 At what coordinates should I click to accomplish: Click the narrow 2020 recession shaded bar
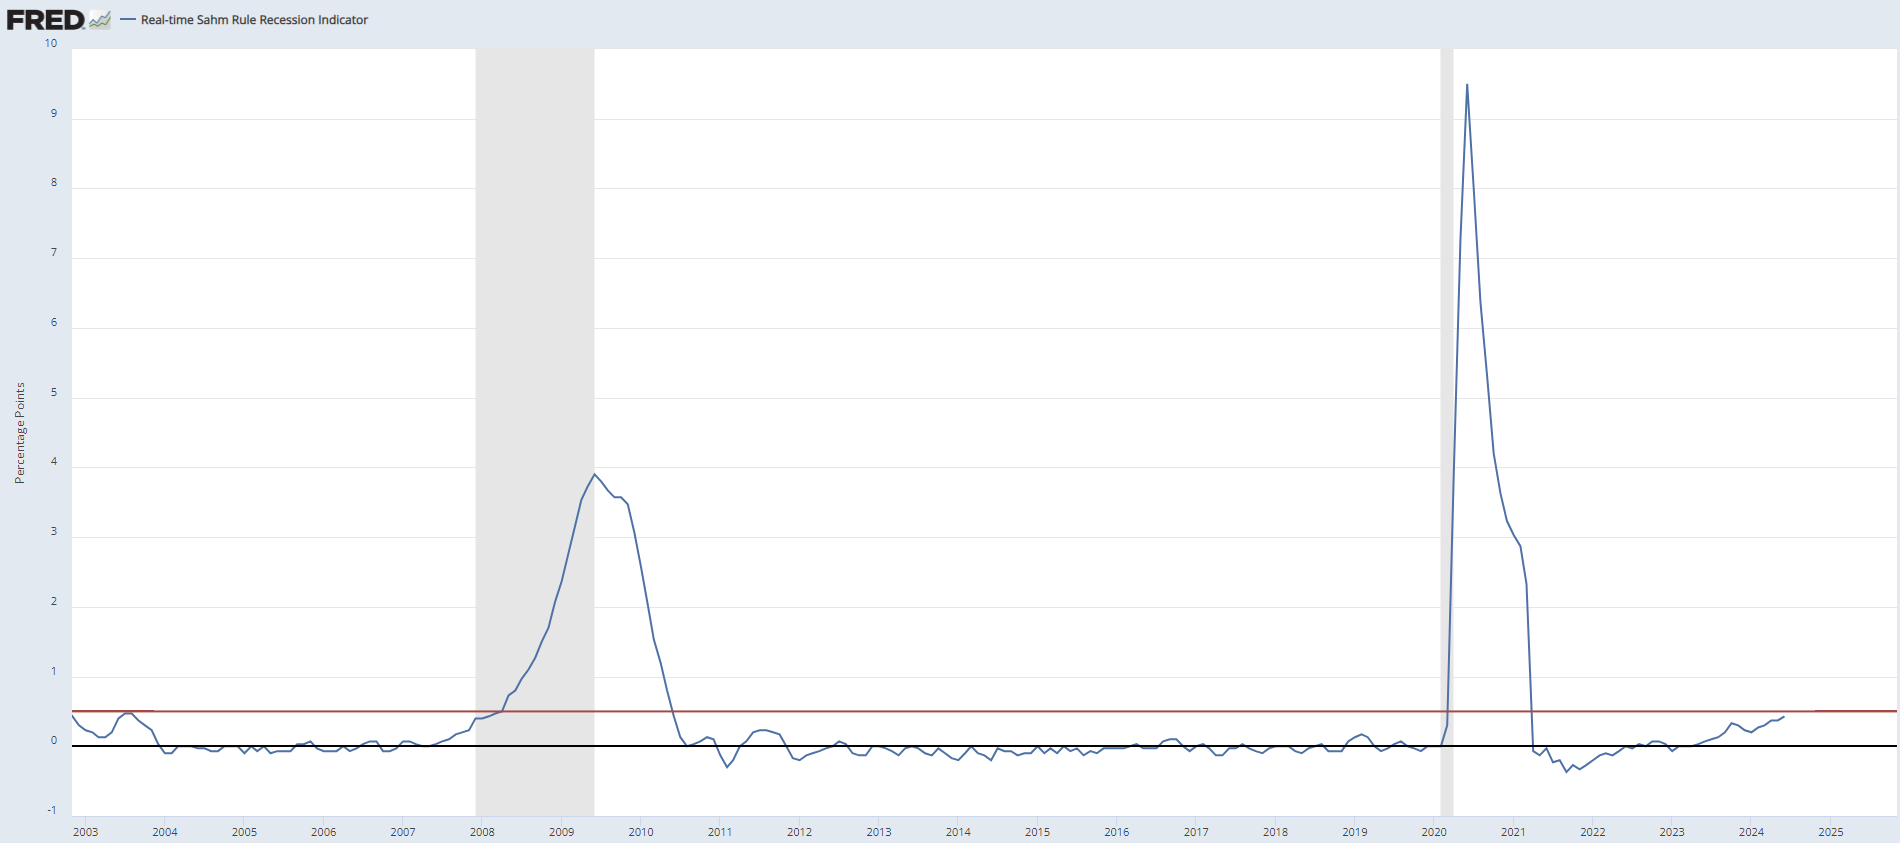tap(1446, 300)
